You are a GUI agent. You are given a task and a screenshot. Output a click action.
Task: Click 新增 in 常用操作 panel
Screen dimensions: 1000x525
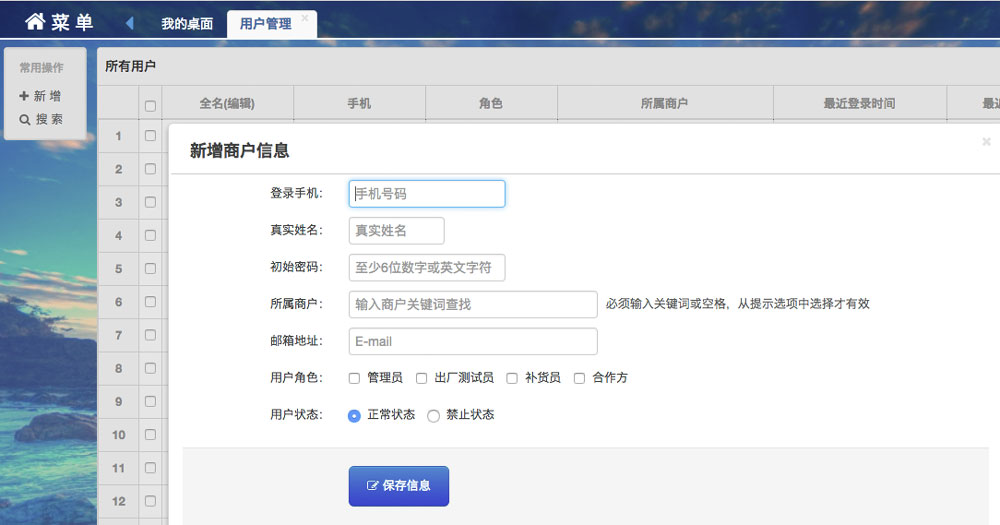(40, 96)
